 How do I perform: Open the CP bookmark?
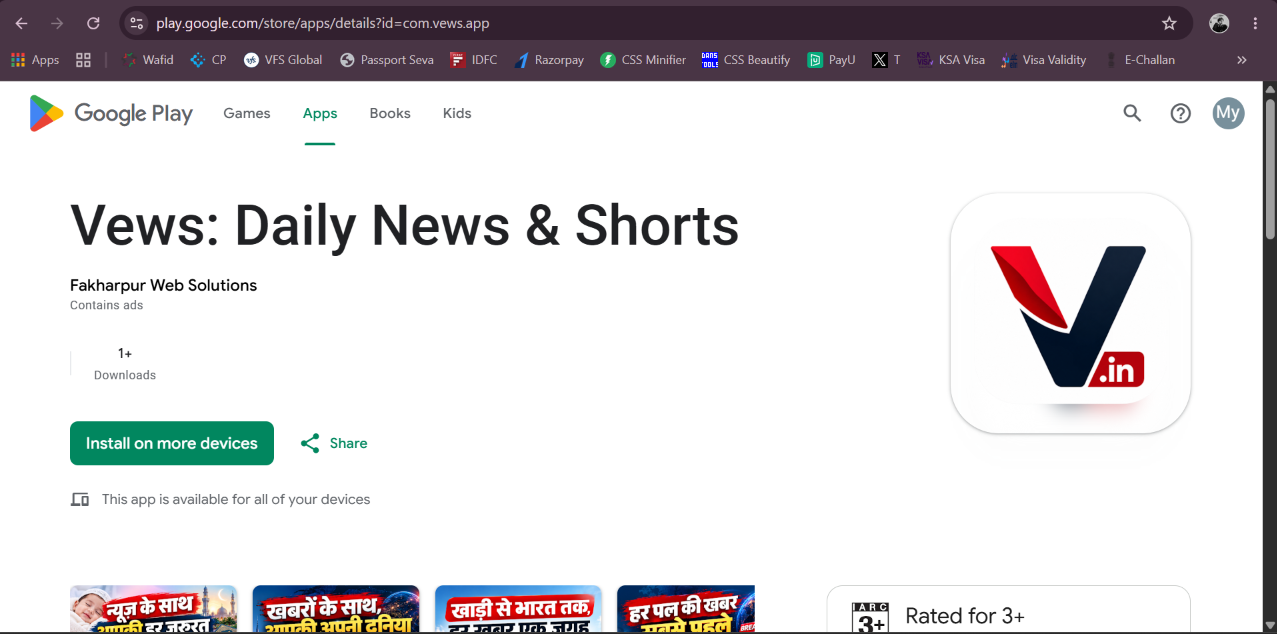(x=208, y=60)
